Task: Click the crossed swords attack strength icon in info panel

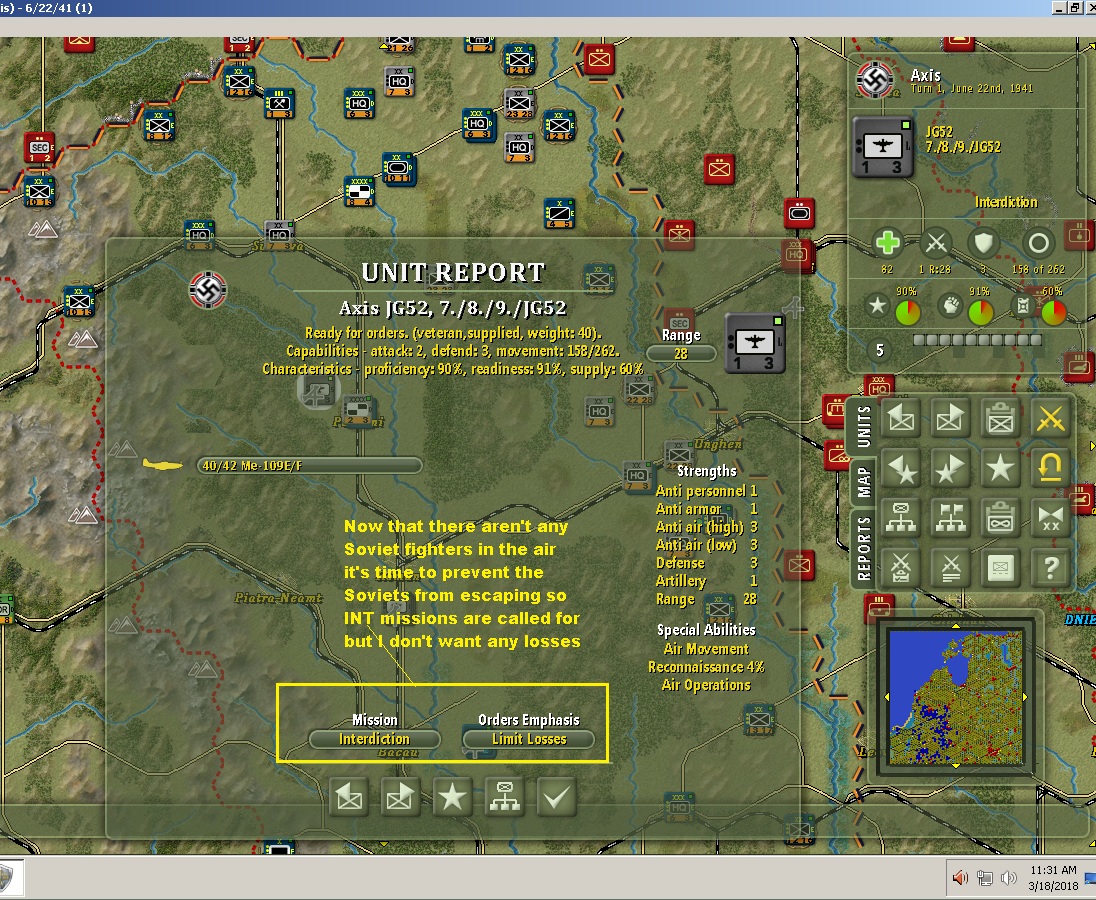Action: [936, 243]
